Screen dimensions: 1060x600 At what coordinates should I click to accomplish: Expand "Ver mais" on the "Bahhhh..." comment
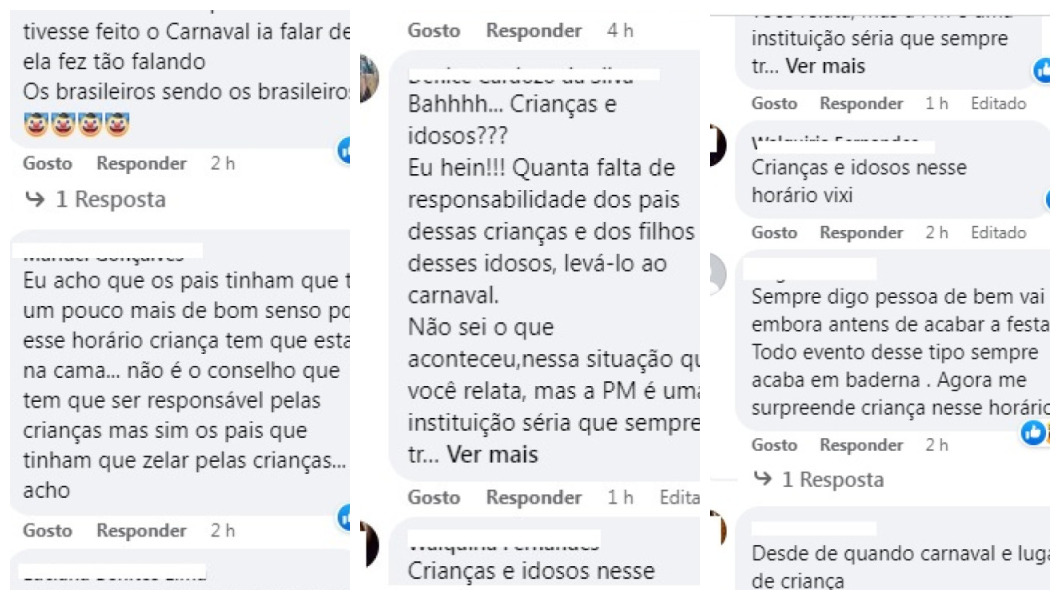(x=492, y=455)
